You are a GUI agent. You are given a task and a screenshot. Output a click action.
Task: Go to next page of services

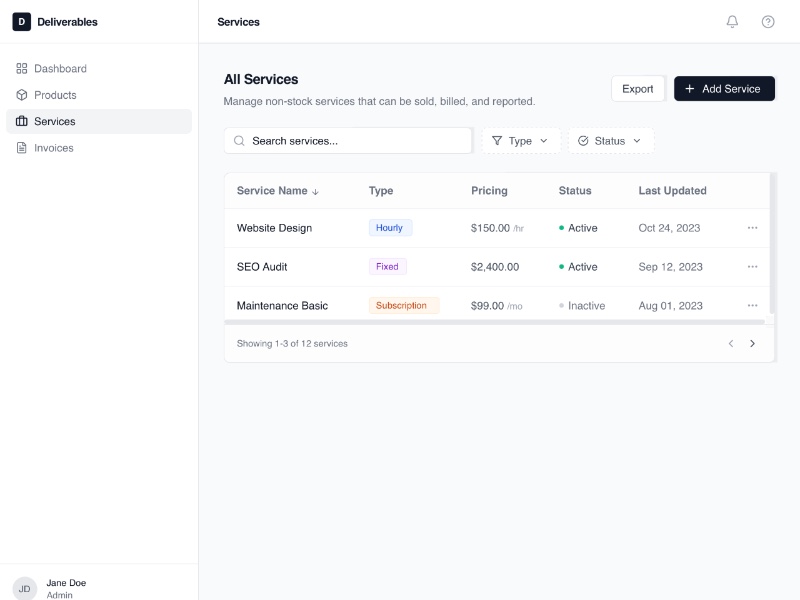pos(753,344)
